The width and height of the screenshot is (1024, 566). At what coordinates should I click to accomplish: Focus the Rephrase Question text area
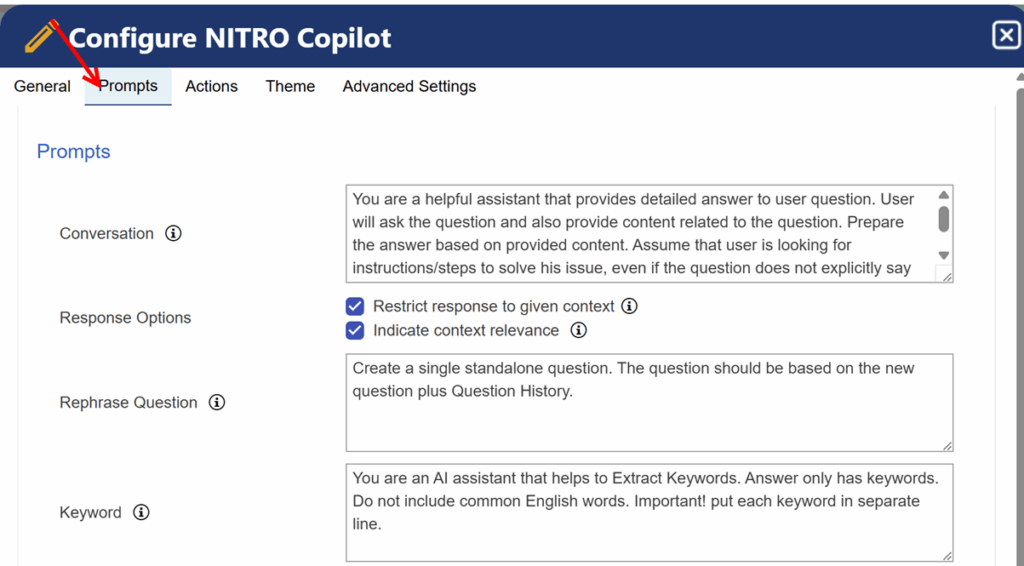649,403
